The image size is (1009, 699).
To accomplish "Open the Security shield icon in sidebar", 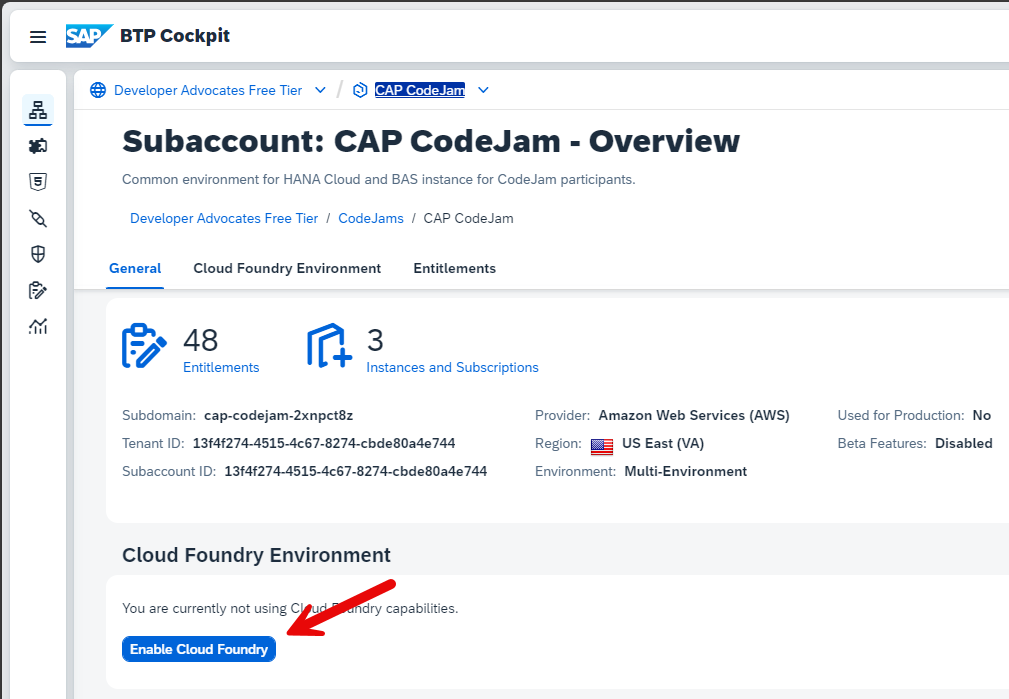I will pyautogui.click(x=38, y=254).
